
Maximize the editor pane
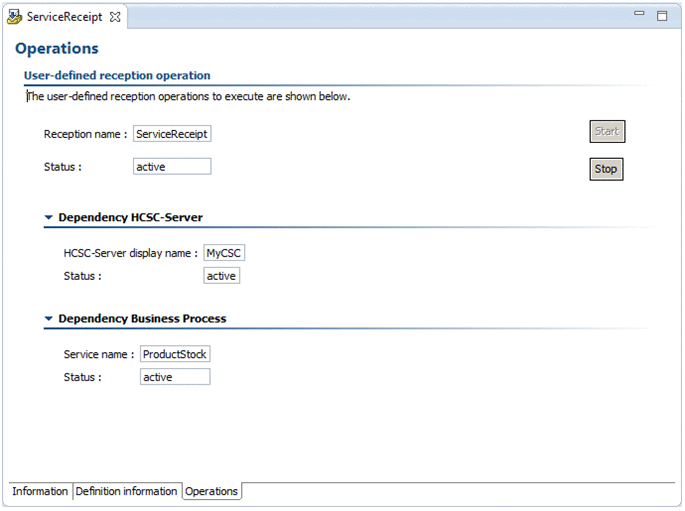point(662,16)
